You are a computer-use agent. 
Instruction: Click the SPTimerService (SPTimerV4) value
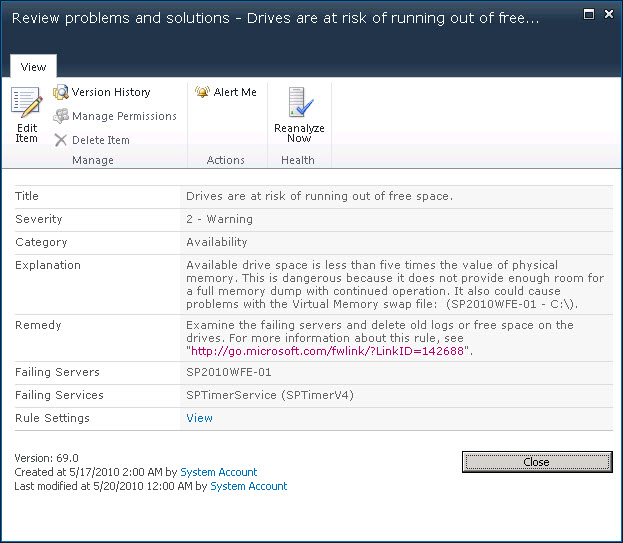[269, 395]
